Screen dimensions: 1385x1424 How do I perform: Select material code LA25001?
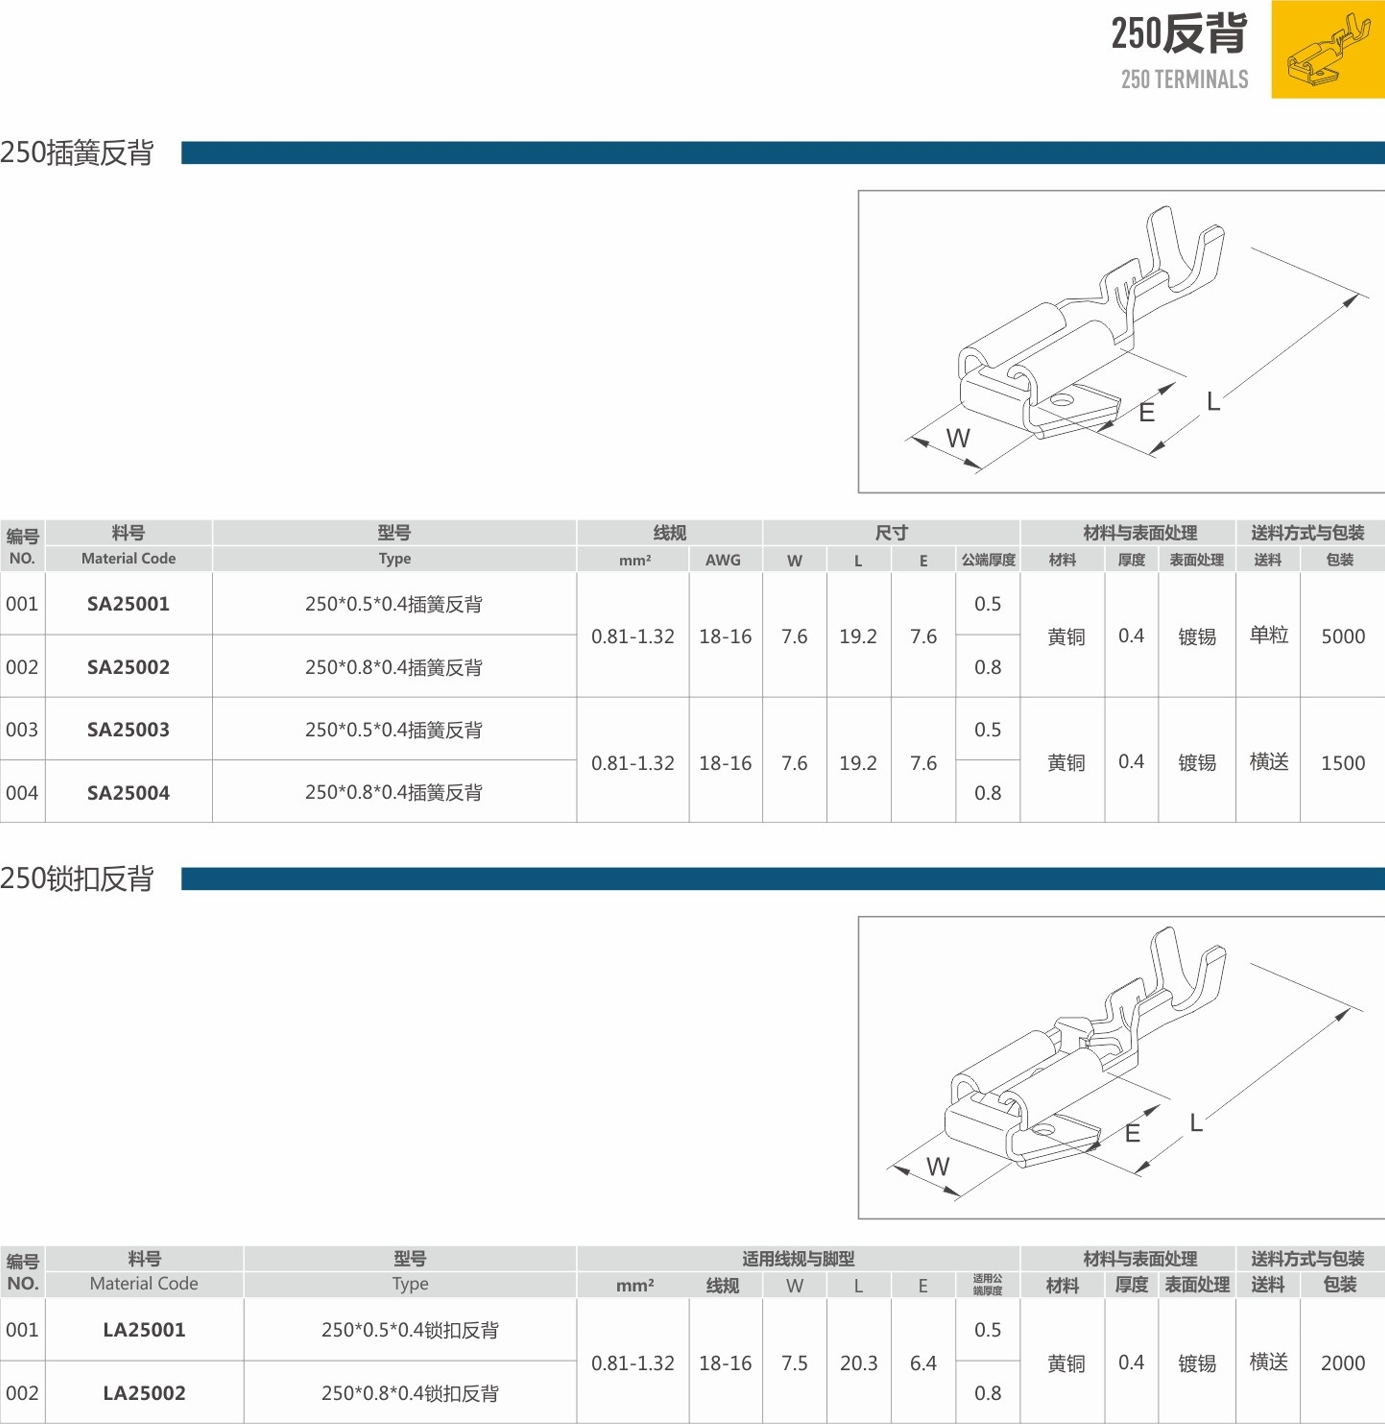144,1330
